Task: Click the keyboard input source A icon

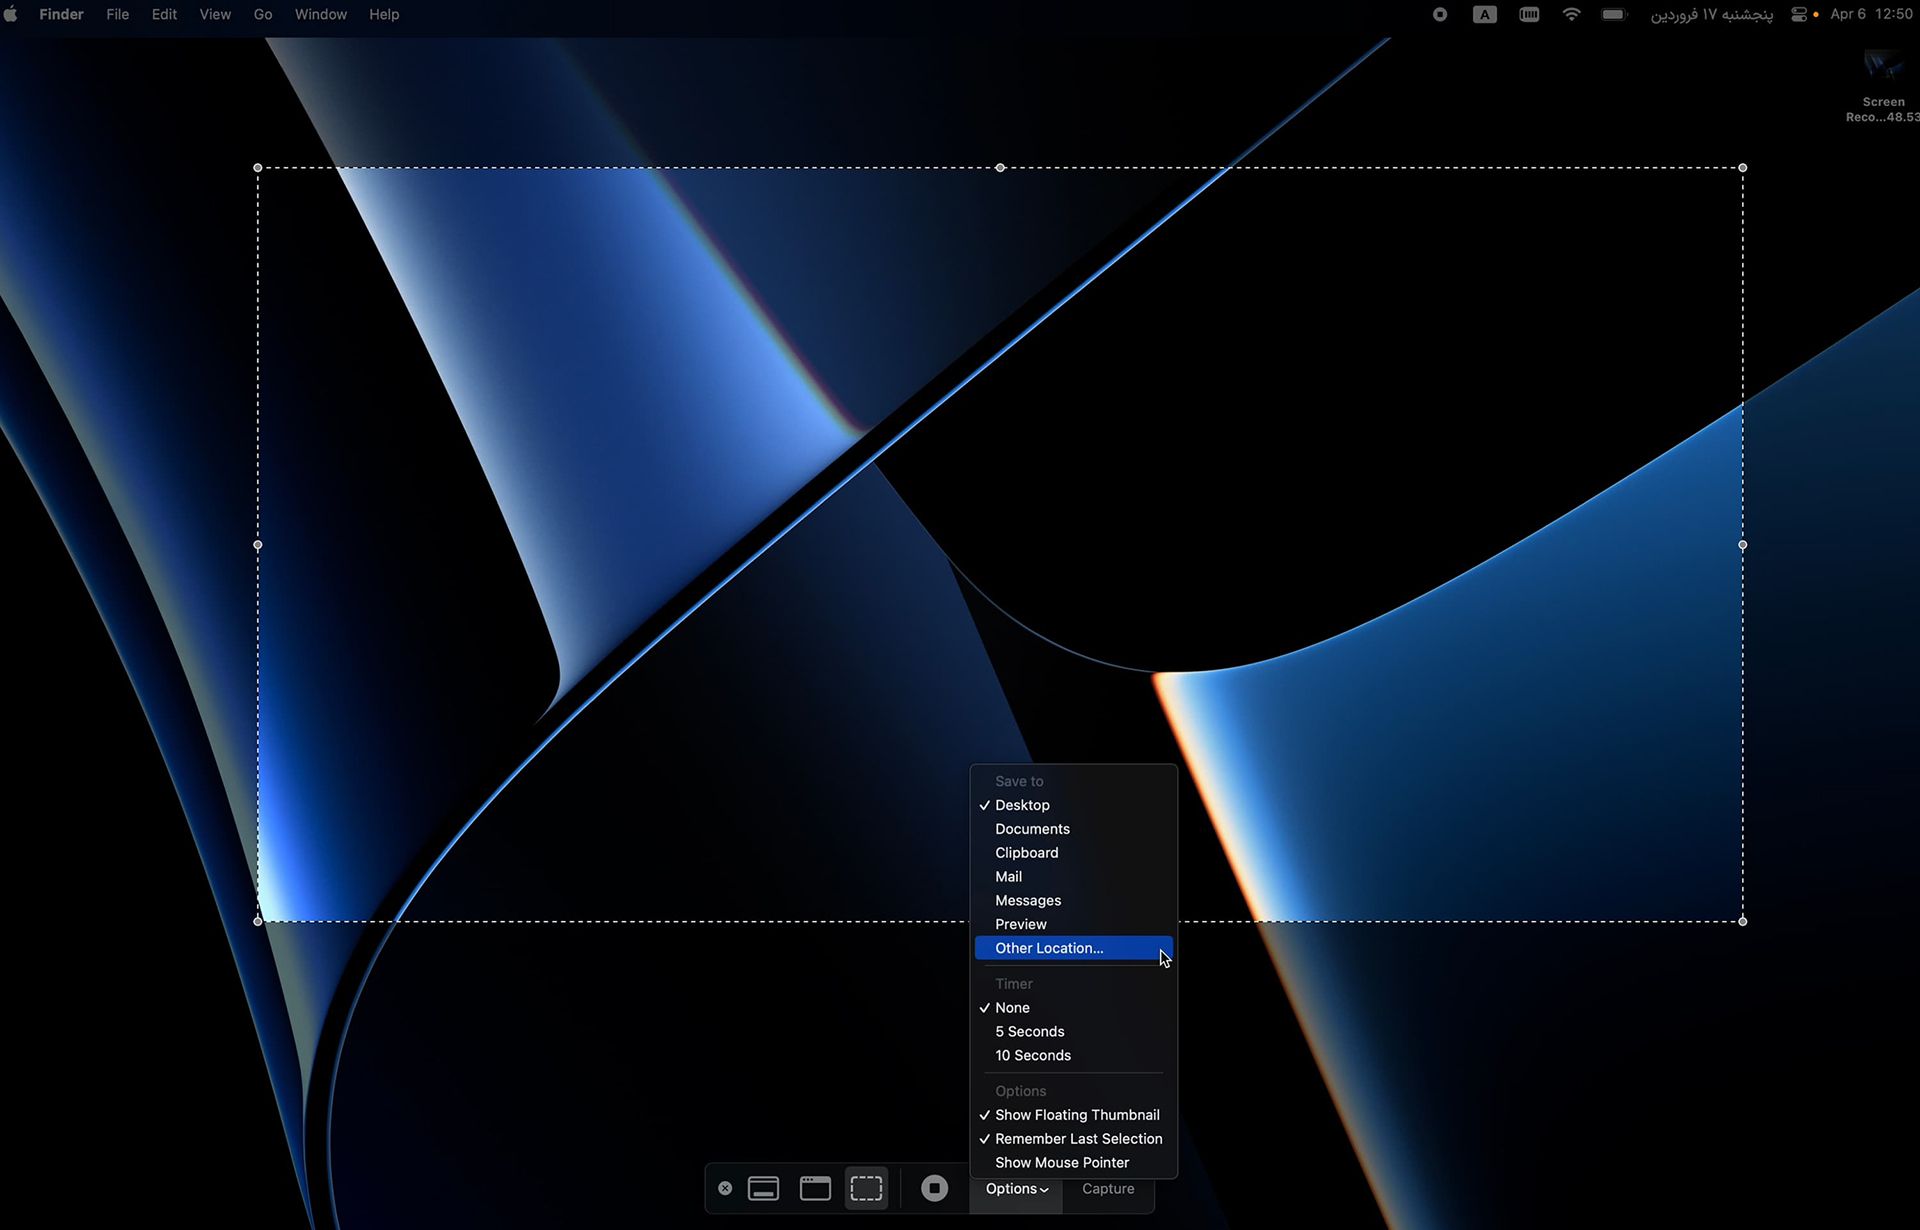Action: pyautogui.click(x=1485, y=14)
